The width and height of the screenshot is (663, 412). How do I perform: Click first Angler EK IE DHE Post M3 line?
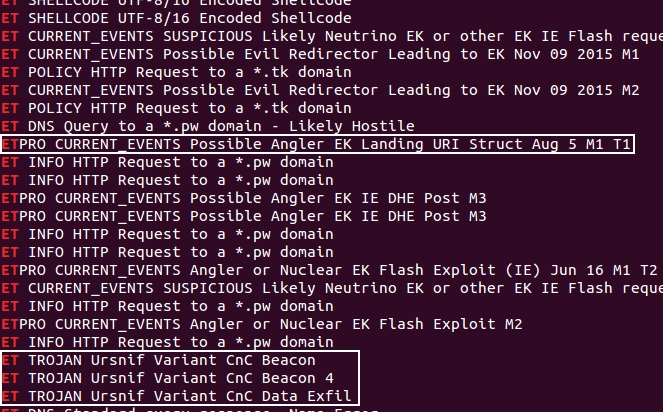244,198
